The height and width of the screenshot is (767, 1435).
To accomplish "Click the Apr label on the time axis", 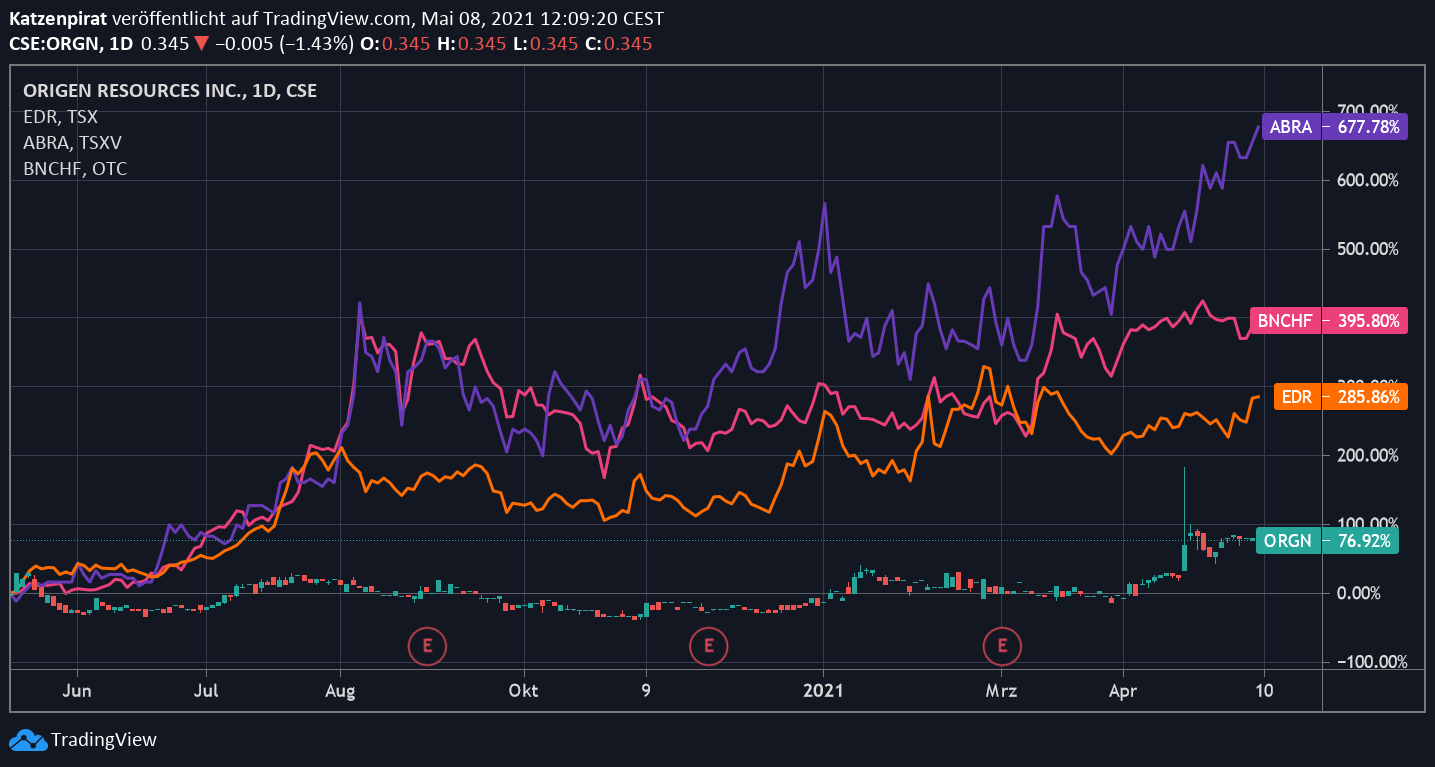I will point(1123,691).
